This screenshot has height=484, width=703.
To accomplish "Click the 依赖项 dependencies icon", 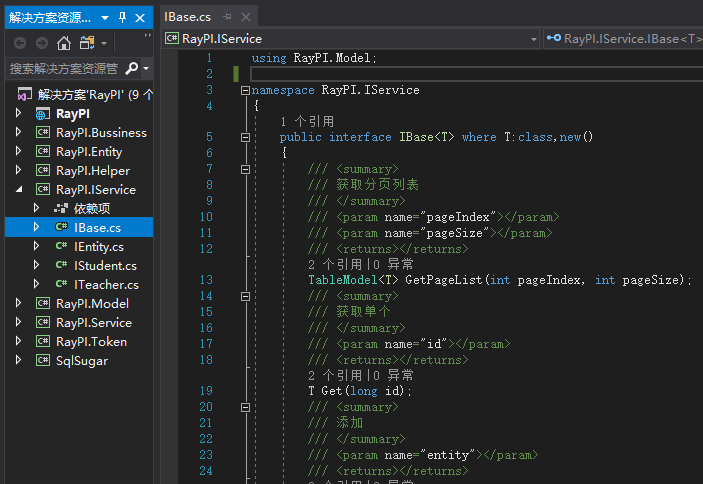I will coord(61,208).
